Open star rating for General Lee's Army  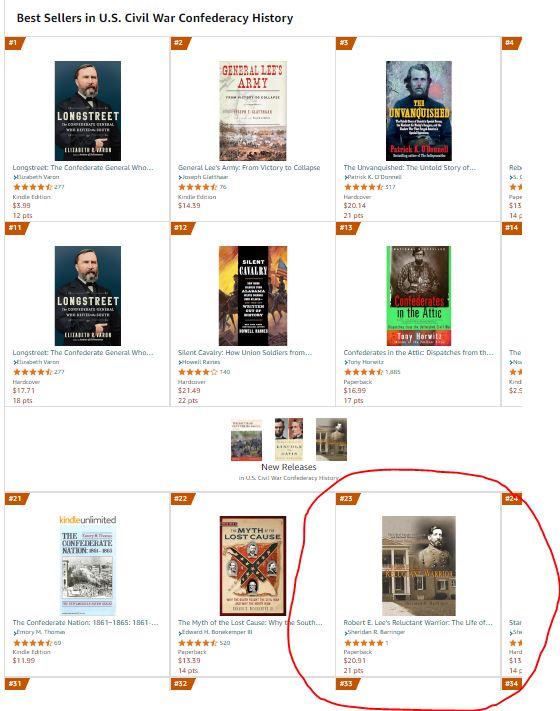tap(198, 187)
